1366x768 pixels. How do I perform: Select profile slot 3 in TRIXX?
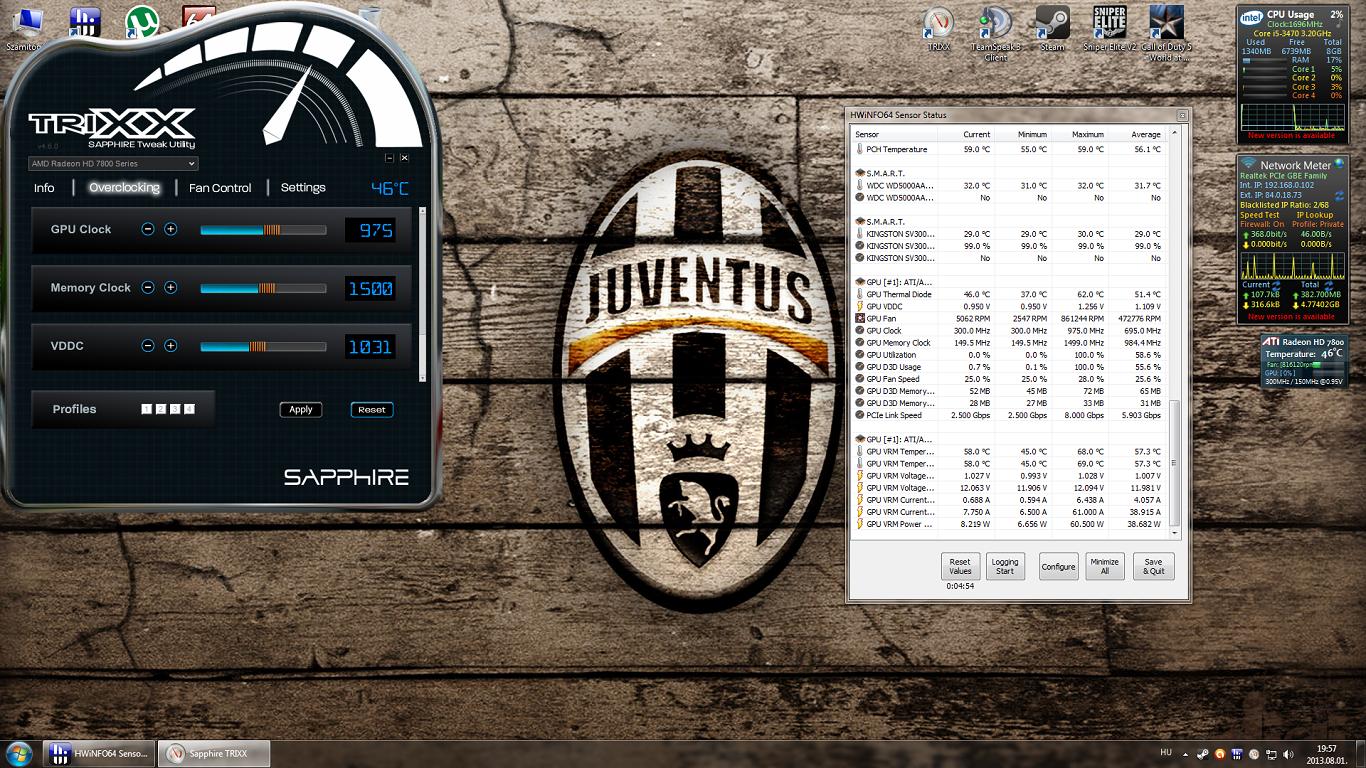[175, 409]
